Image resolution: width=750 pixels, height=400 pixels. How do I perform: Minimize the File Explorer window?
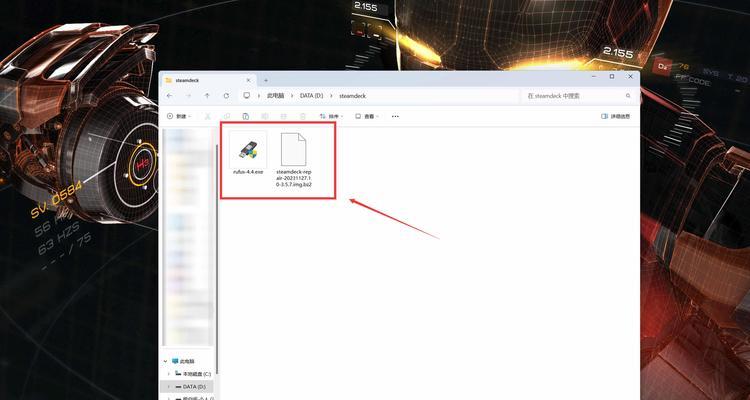tap(594, 77)
